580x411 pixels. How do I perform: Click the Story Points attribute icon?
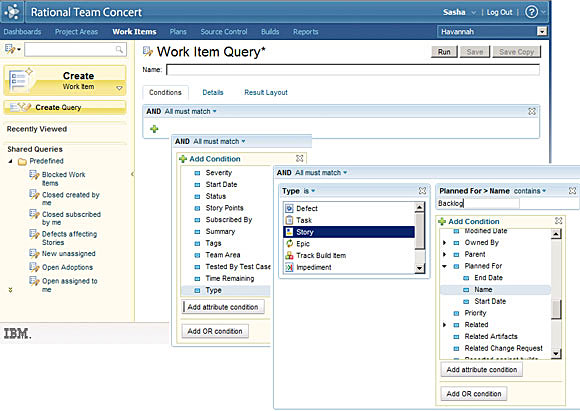pyautogui.click(x=197, y=208)
